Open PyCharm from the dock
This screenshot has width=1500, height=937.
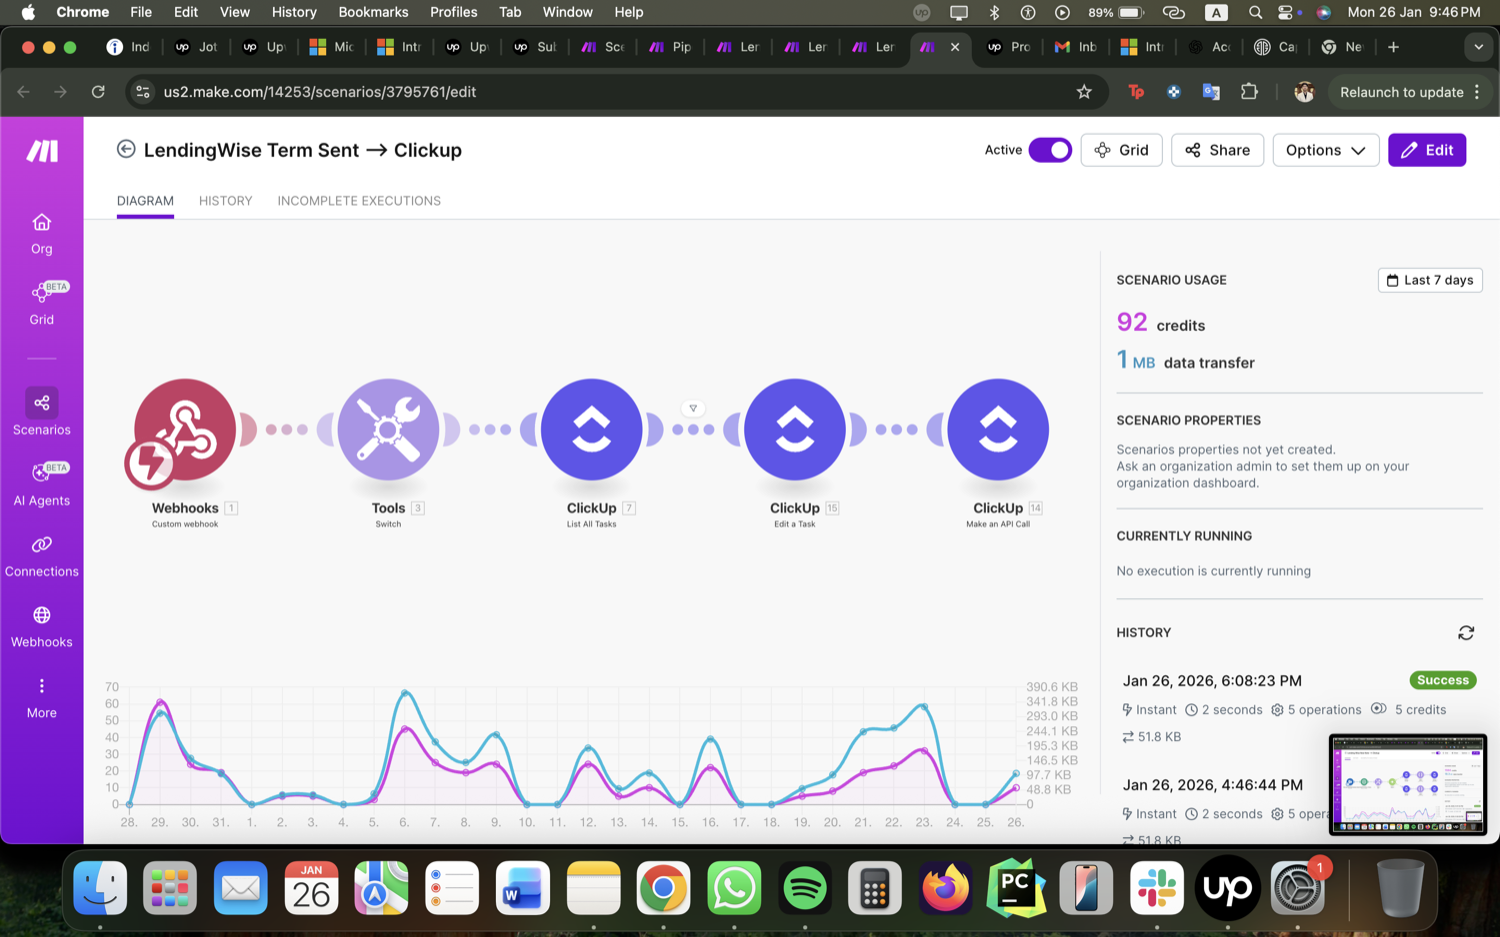click(1016, 888)
